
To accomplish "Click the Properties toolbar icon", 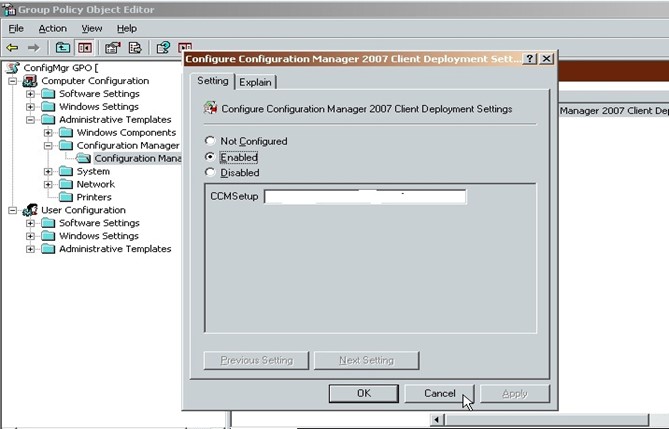I will tap(113, 47).
